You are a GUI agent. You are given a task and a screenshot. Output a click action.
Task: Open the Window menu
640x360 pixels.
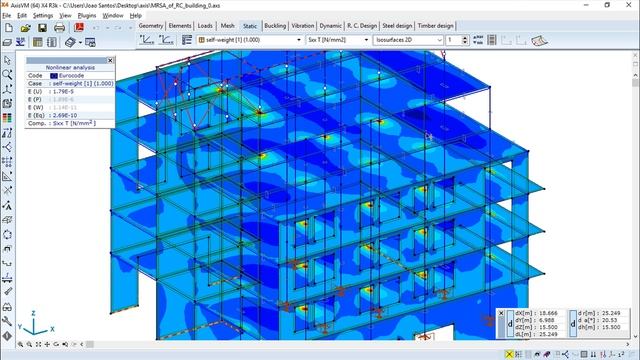coord(113,16)
